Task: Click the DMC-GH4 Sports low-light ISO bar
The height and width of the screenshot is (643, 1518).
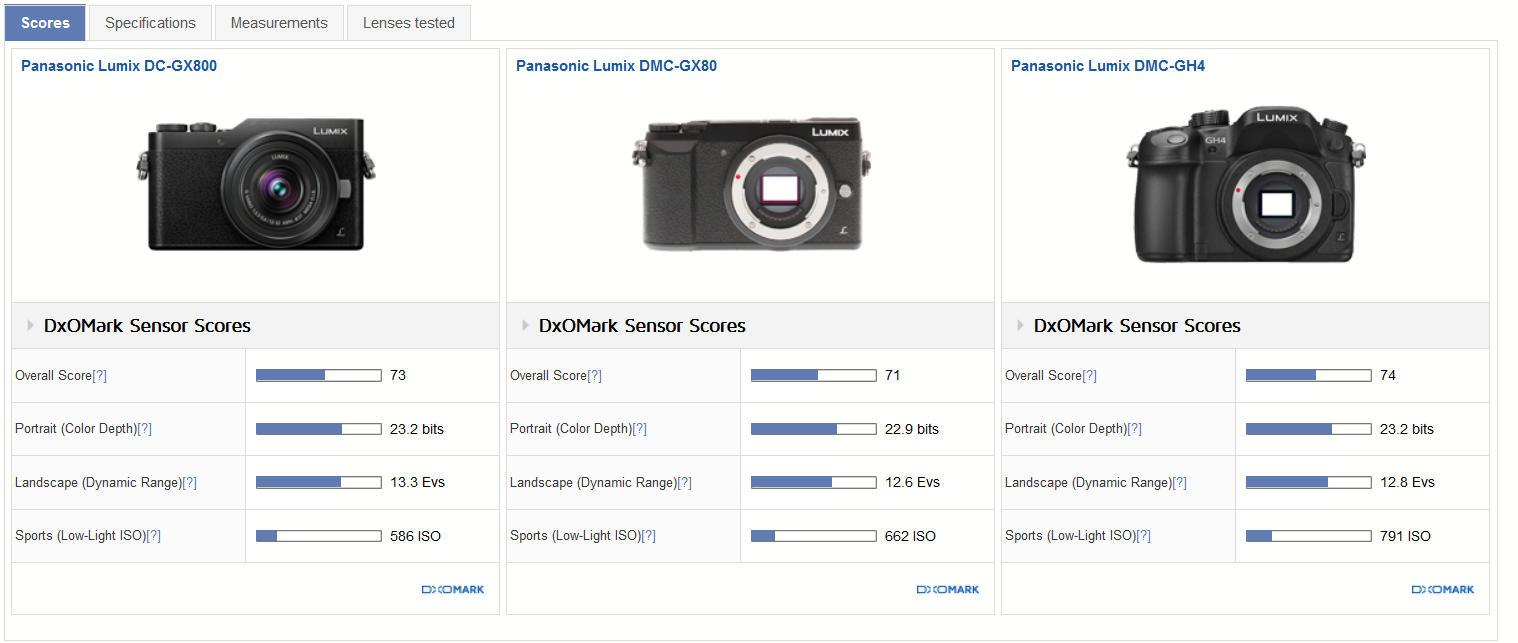Action: (x=1309, y=536)
